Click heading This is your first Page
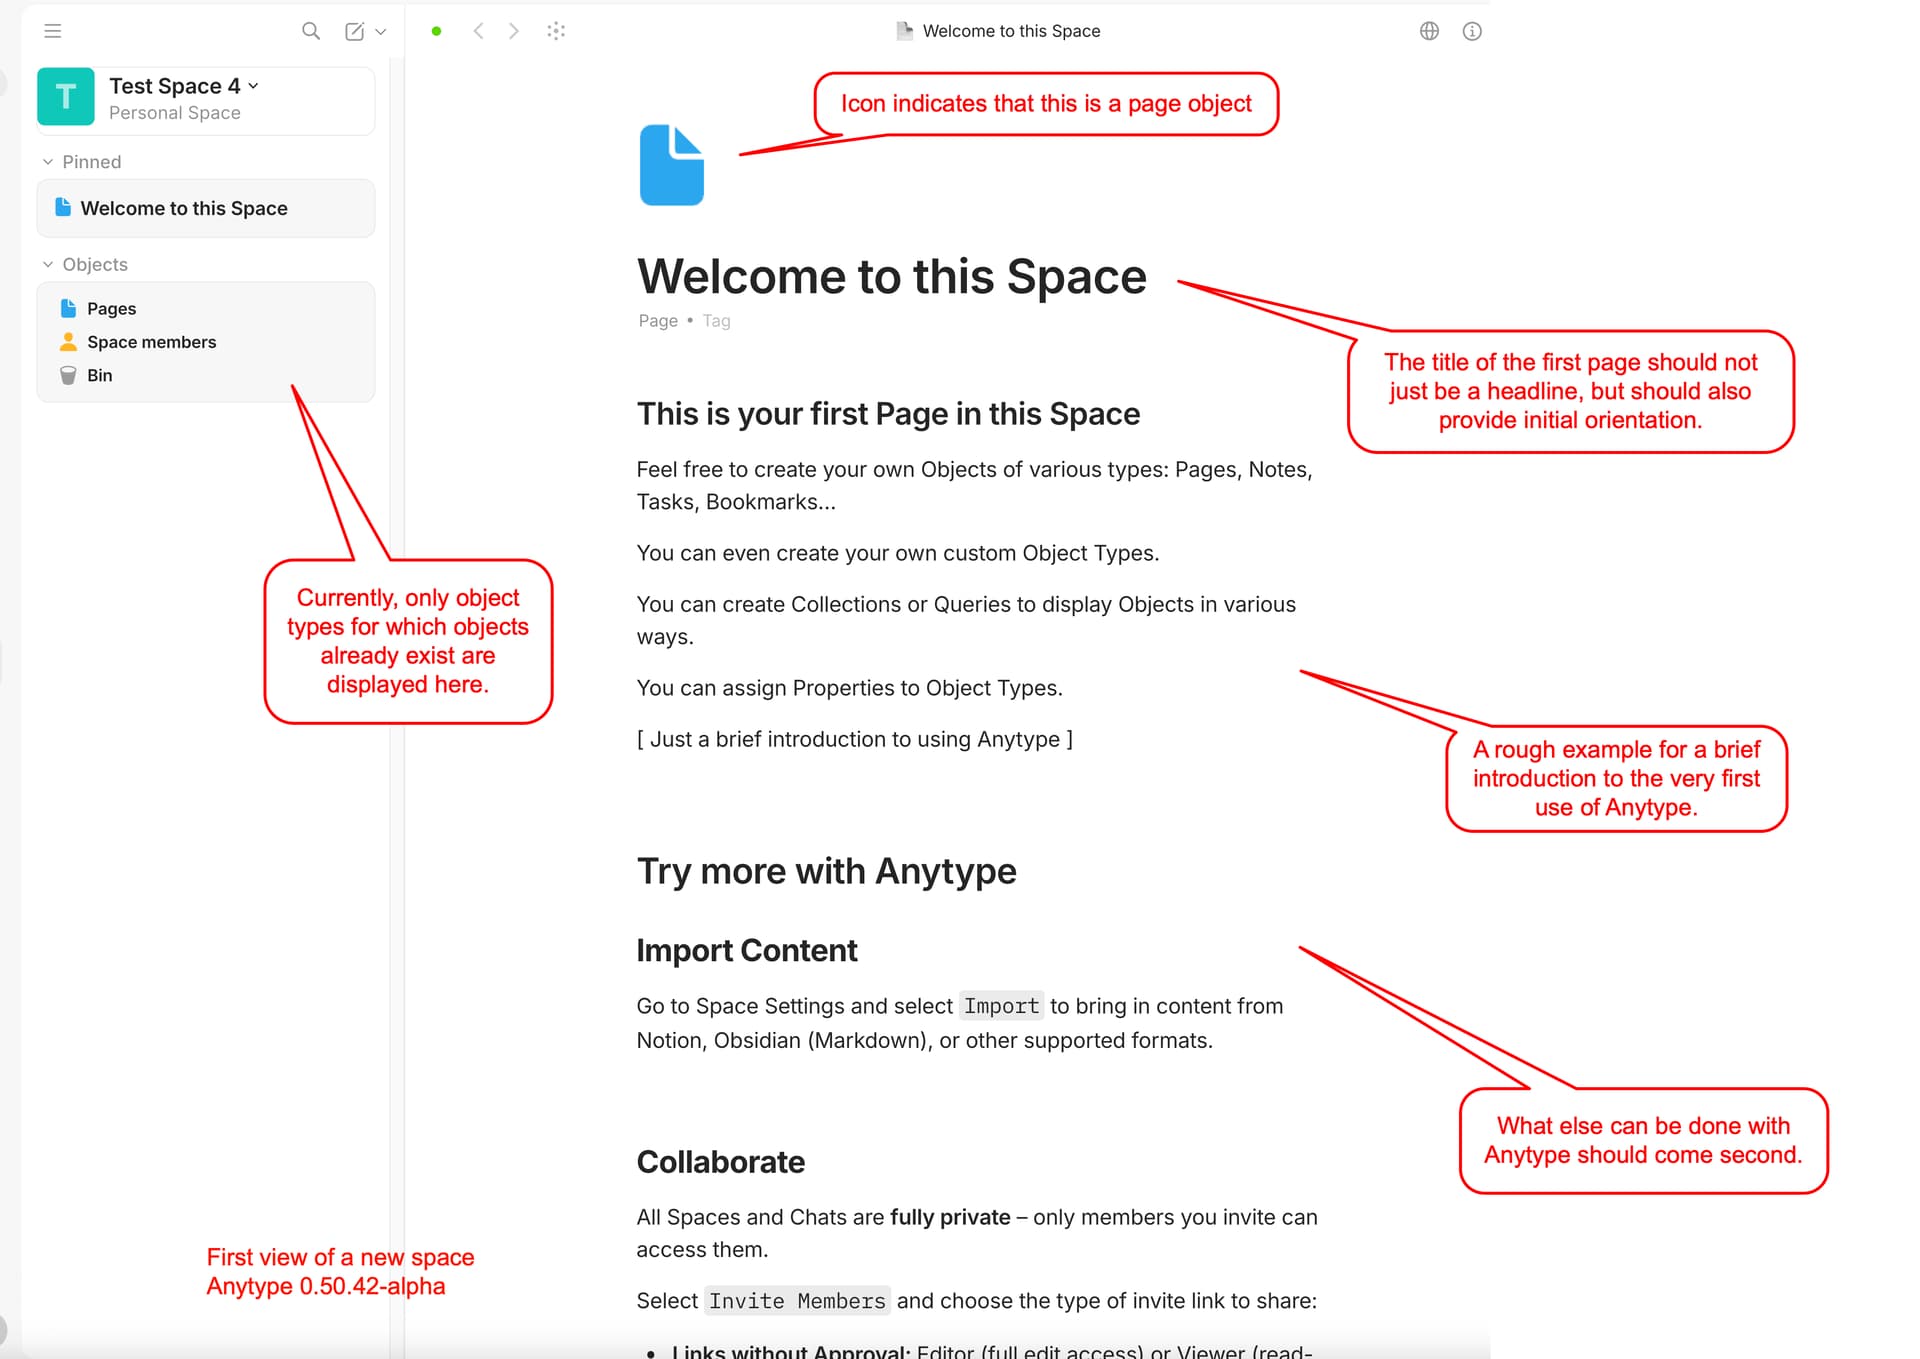 click(888, 414)
